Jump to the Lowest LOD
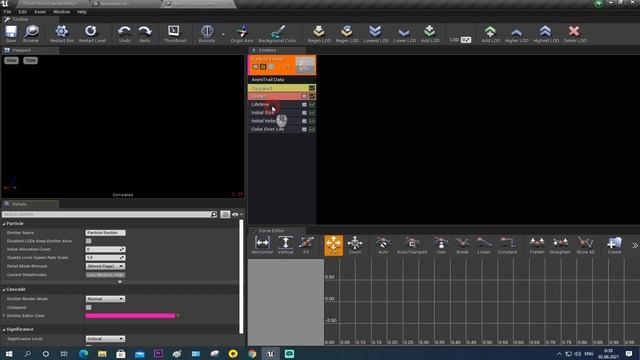 [376, 33]
